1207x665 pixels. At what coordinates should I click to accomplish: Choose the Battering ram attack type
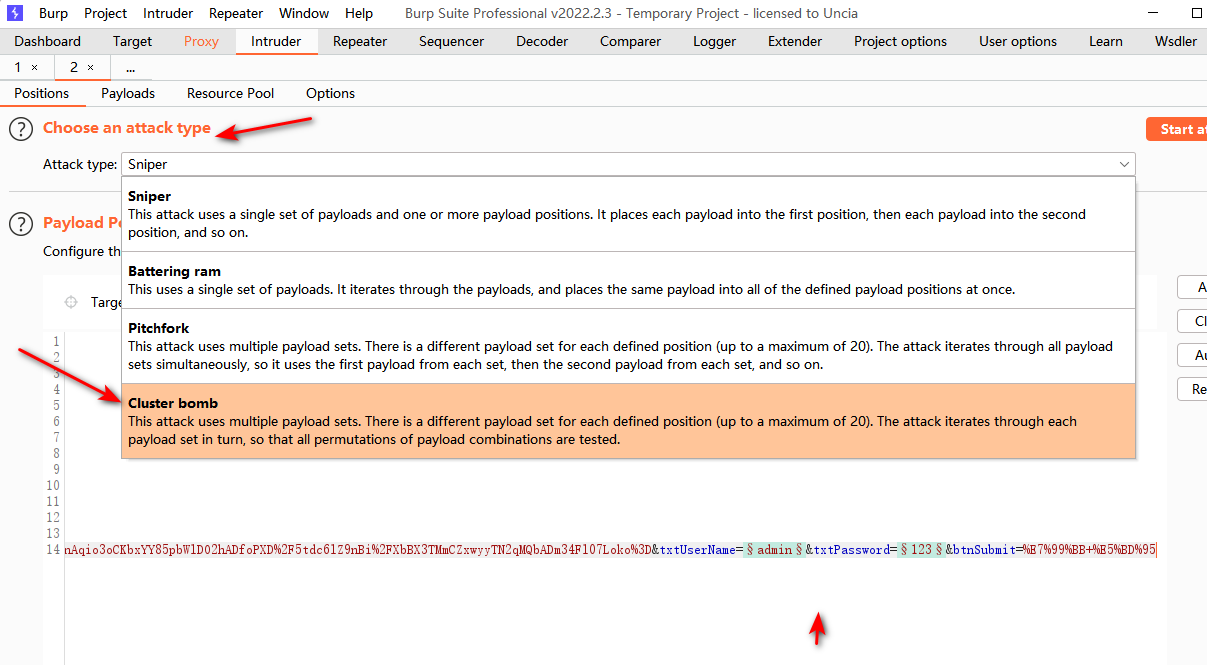(628, 280)
